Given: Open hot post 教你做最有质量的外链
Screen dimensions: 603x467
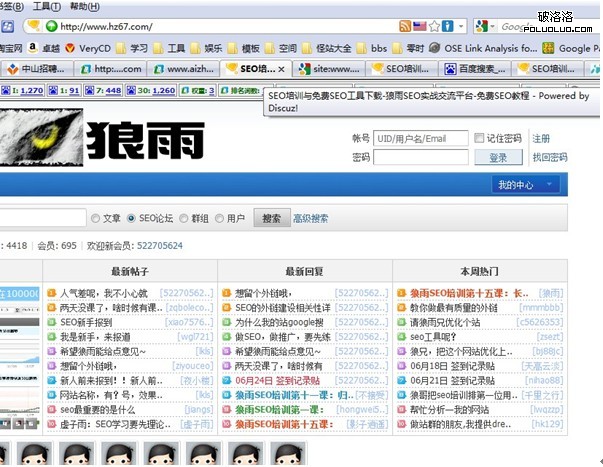Looking at the screenshot, I should click(454, 308).
